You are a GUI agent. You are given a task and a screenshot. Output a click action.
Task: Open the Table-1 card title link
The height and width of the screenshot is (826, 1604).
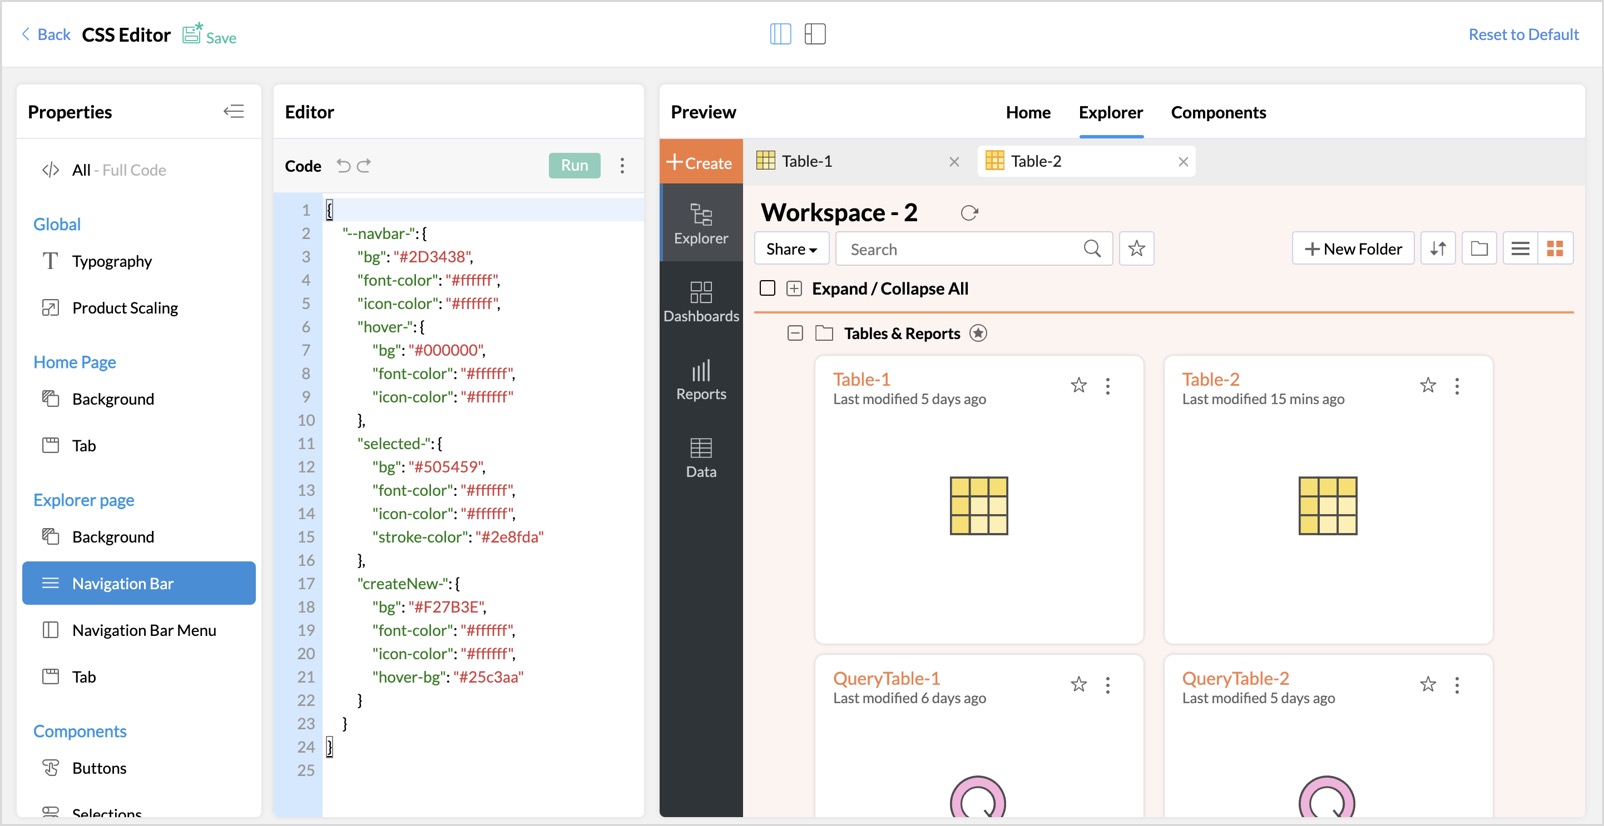point(861,379)
